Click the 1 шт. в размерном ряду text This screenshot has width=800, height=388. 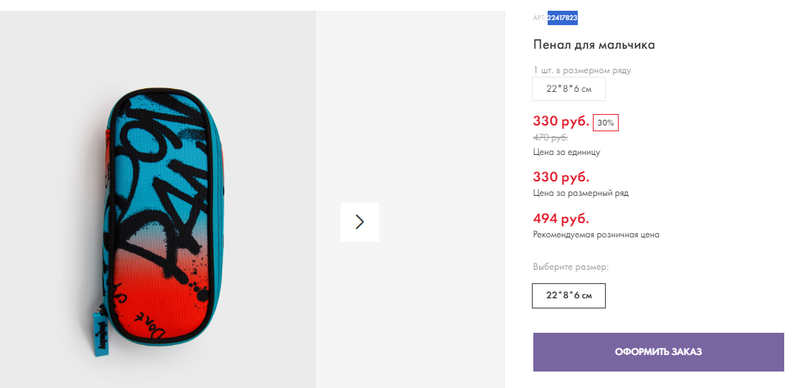(582, 70)
